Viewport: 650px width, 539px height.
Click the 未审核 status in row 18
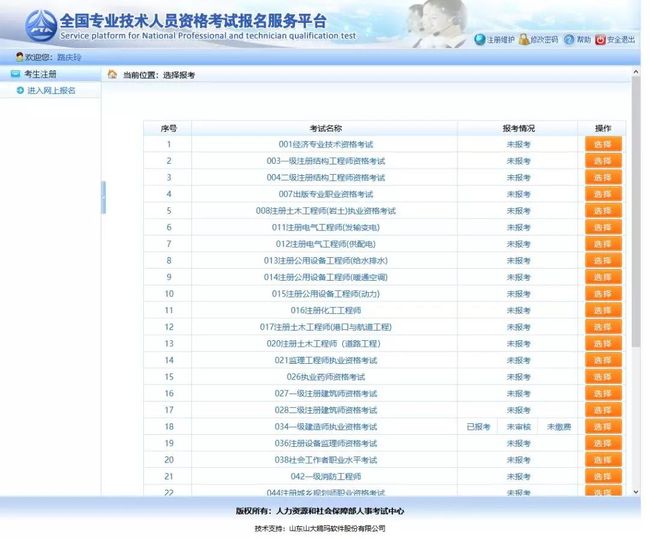click(518, 427)
